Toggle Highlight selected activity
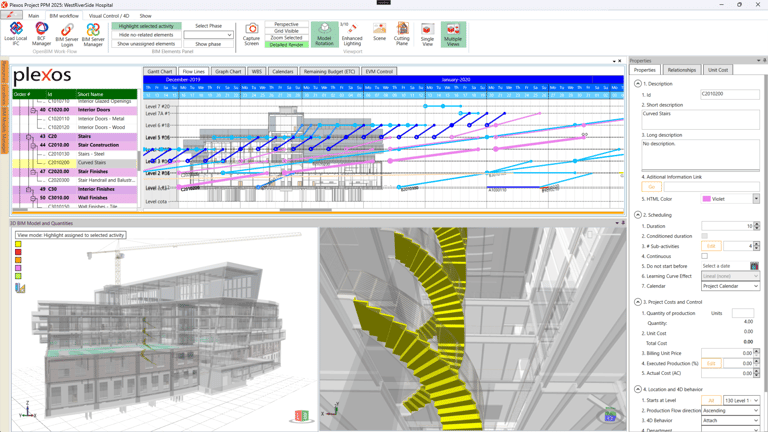The image size is (768, 432). 146,26
